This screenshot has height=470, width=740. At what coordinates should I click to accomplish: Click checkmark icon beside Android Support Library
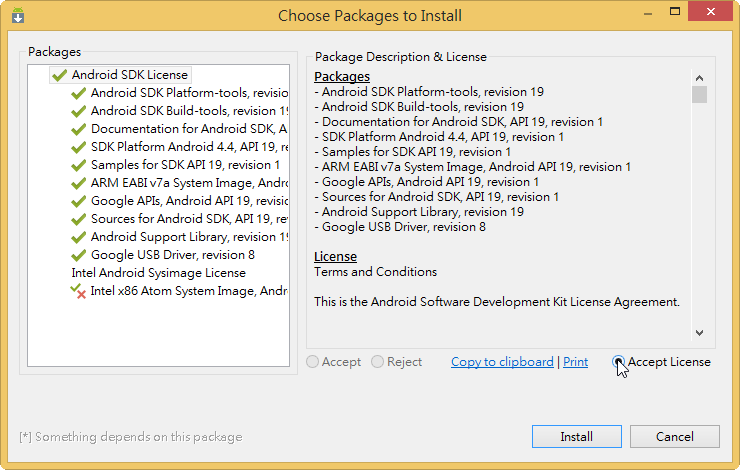pos(78,237)
